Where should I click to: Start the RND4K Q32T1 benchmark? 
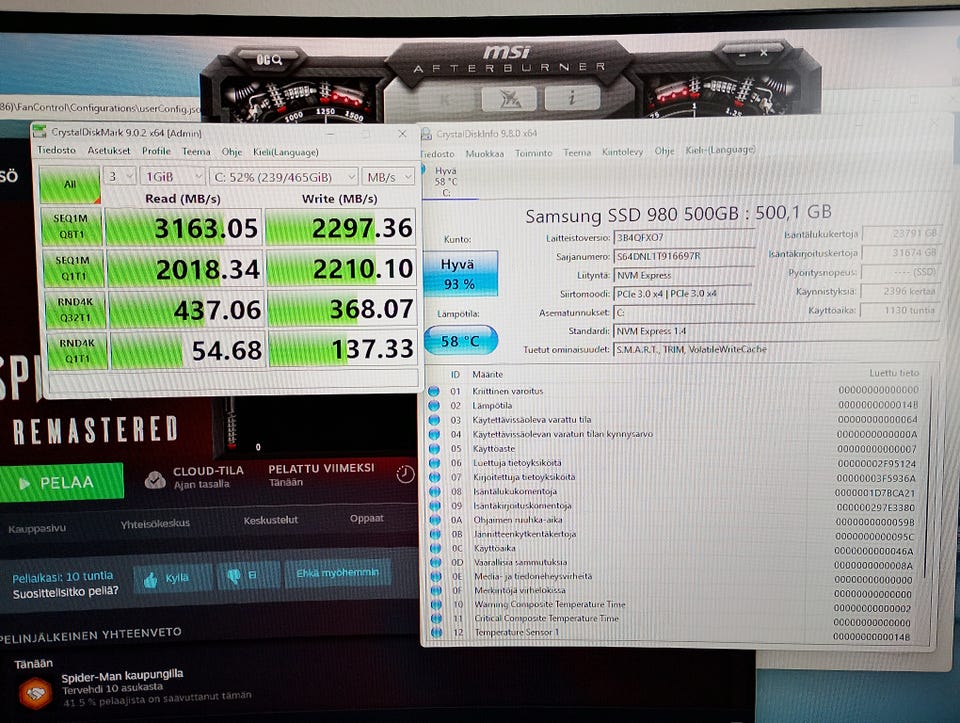[75, 309]
